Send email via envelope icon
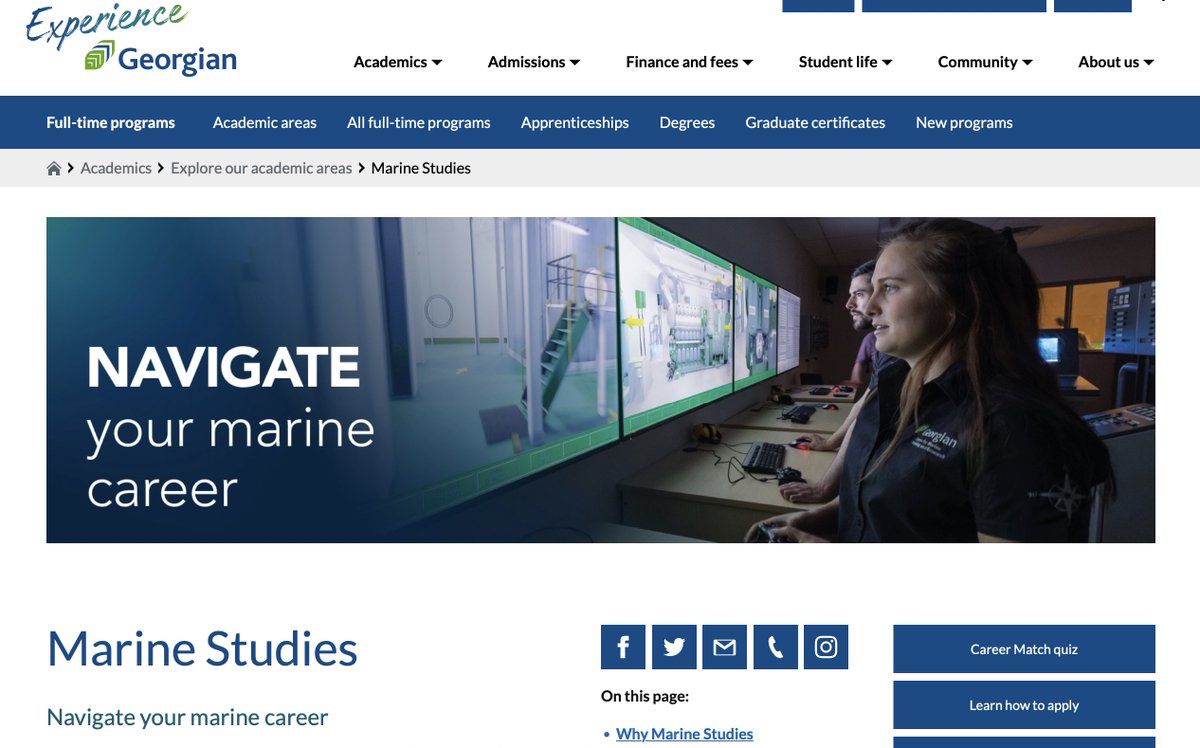Viewport: 1200px width, 748px height. (x=725, y=647)
